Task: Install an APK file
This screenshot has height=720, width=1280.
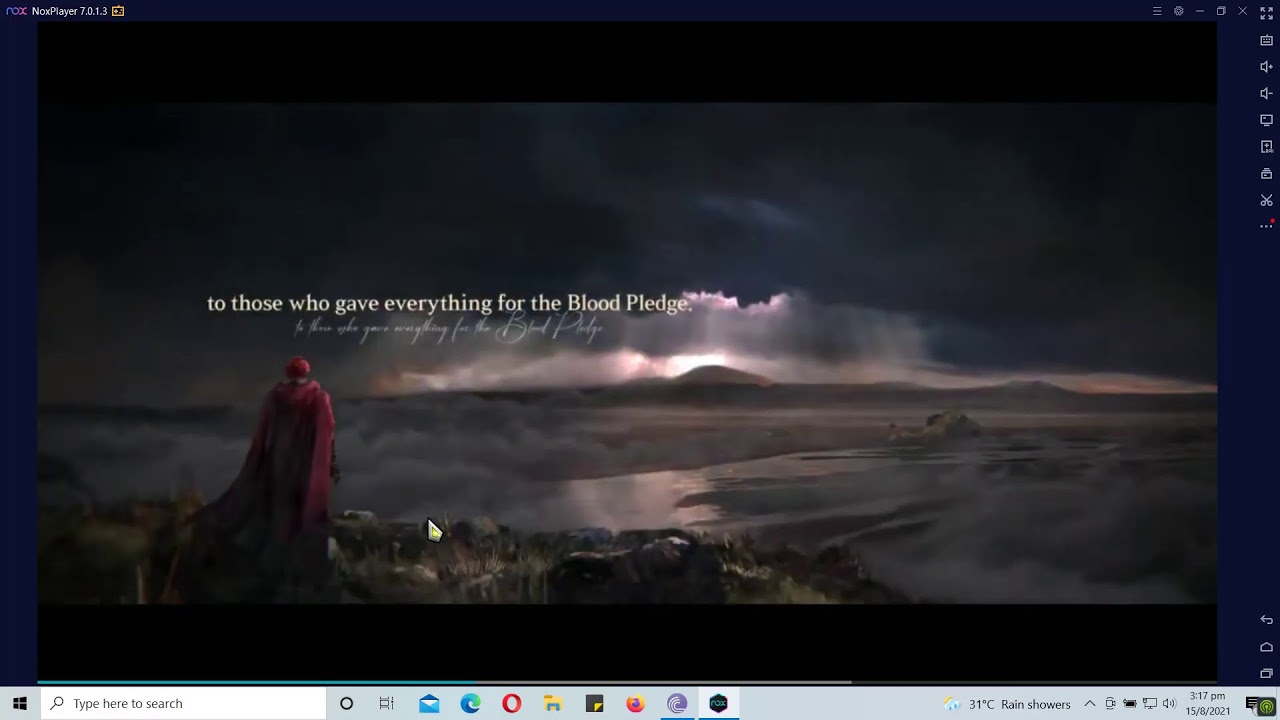Action: [x=1266, y=147]
